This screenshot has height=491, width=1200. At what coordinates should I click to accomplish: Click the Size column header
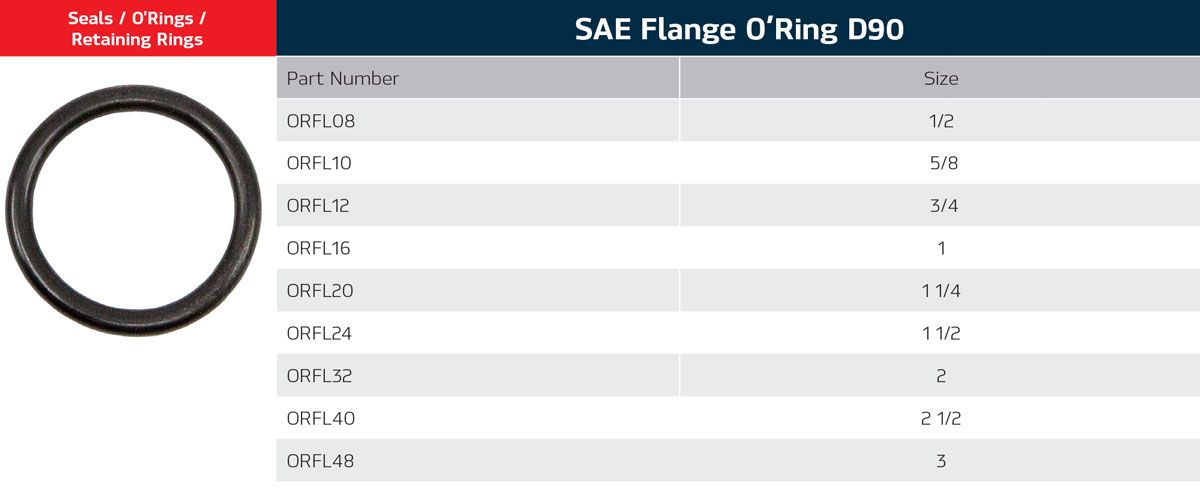[941, 78]
